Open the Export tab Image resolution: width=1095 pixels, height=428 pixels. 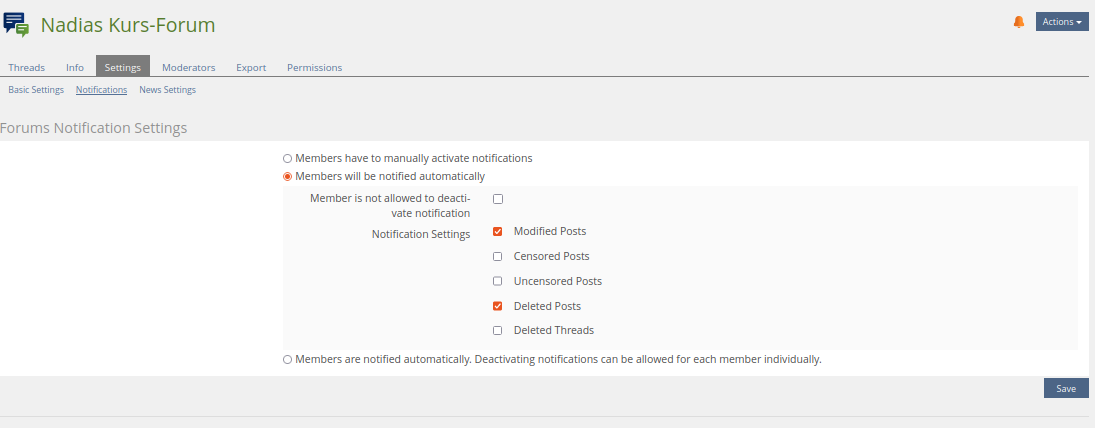[x=251, y=68]
